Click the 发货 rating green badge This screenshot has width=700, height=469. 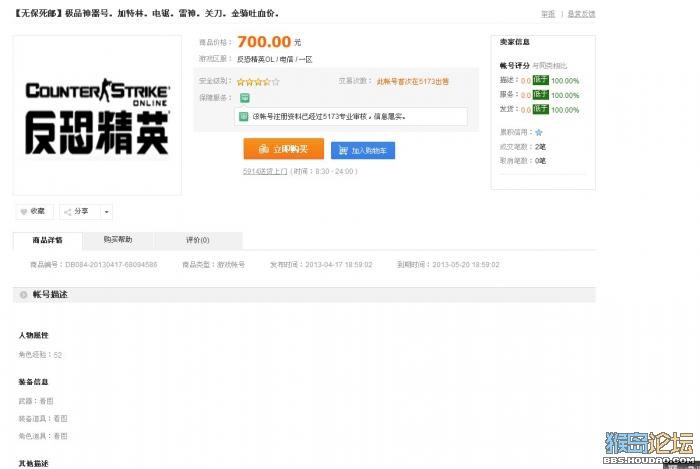[x=541, y=109]
